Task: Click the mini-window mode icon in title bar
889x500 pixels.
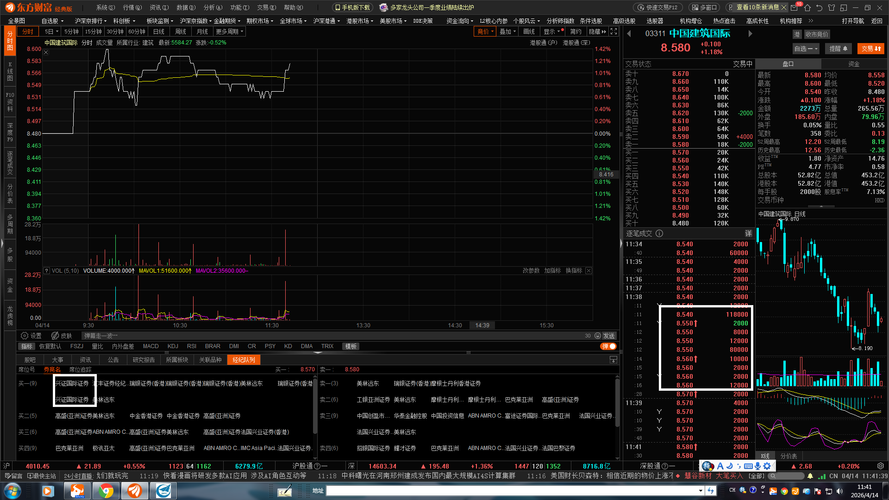Action: (844, 7)
